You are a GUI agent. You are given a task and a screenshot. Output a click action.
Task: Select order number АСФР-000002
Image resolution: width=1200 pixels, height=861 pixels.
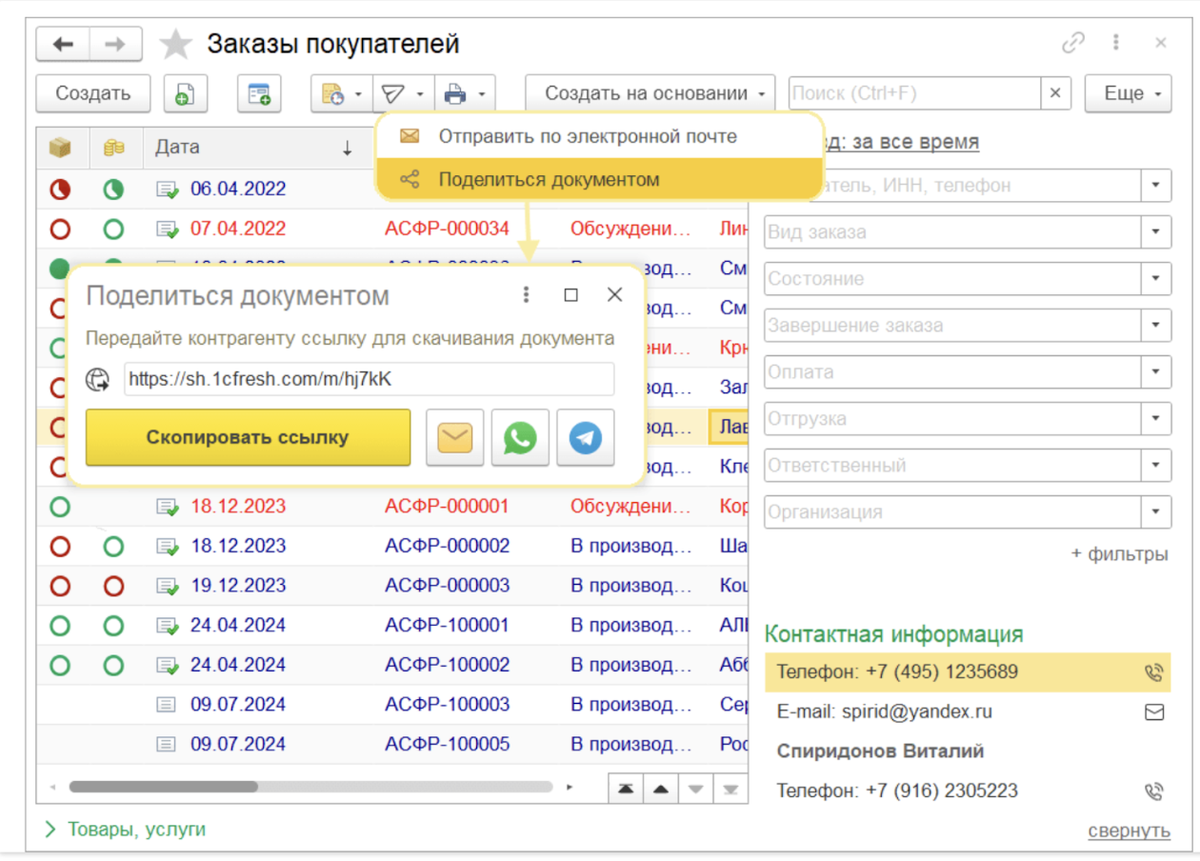tap(447, 546)
